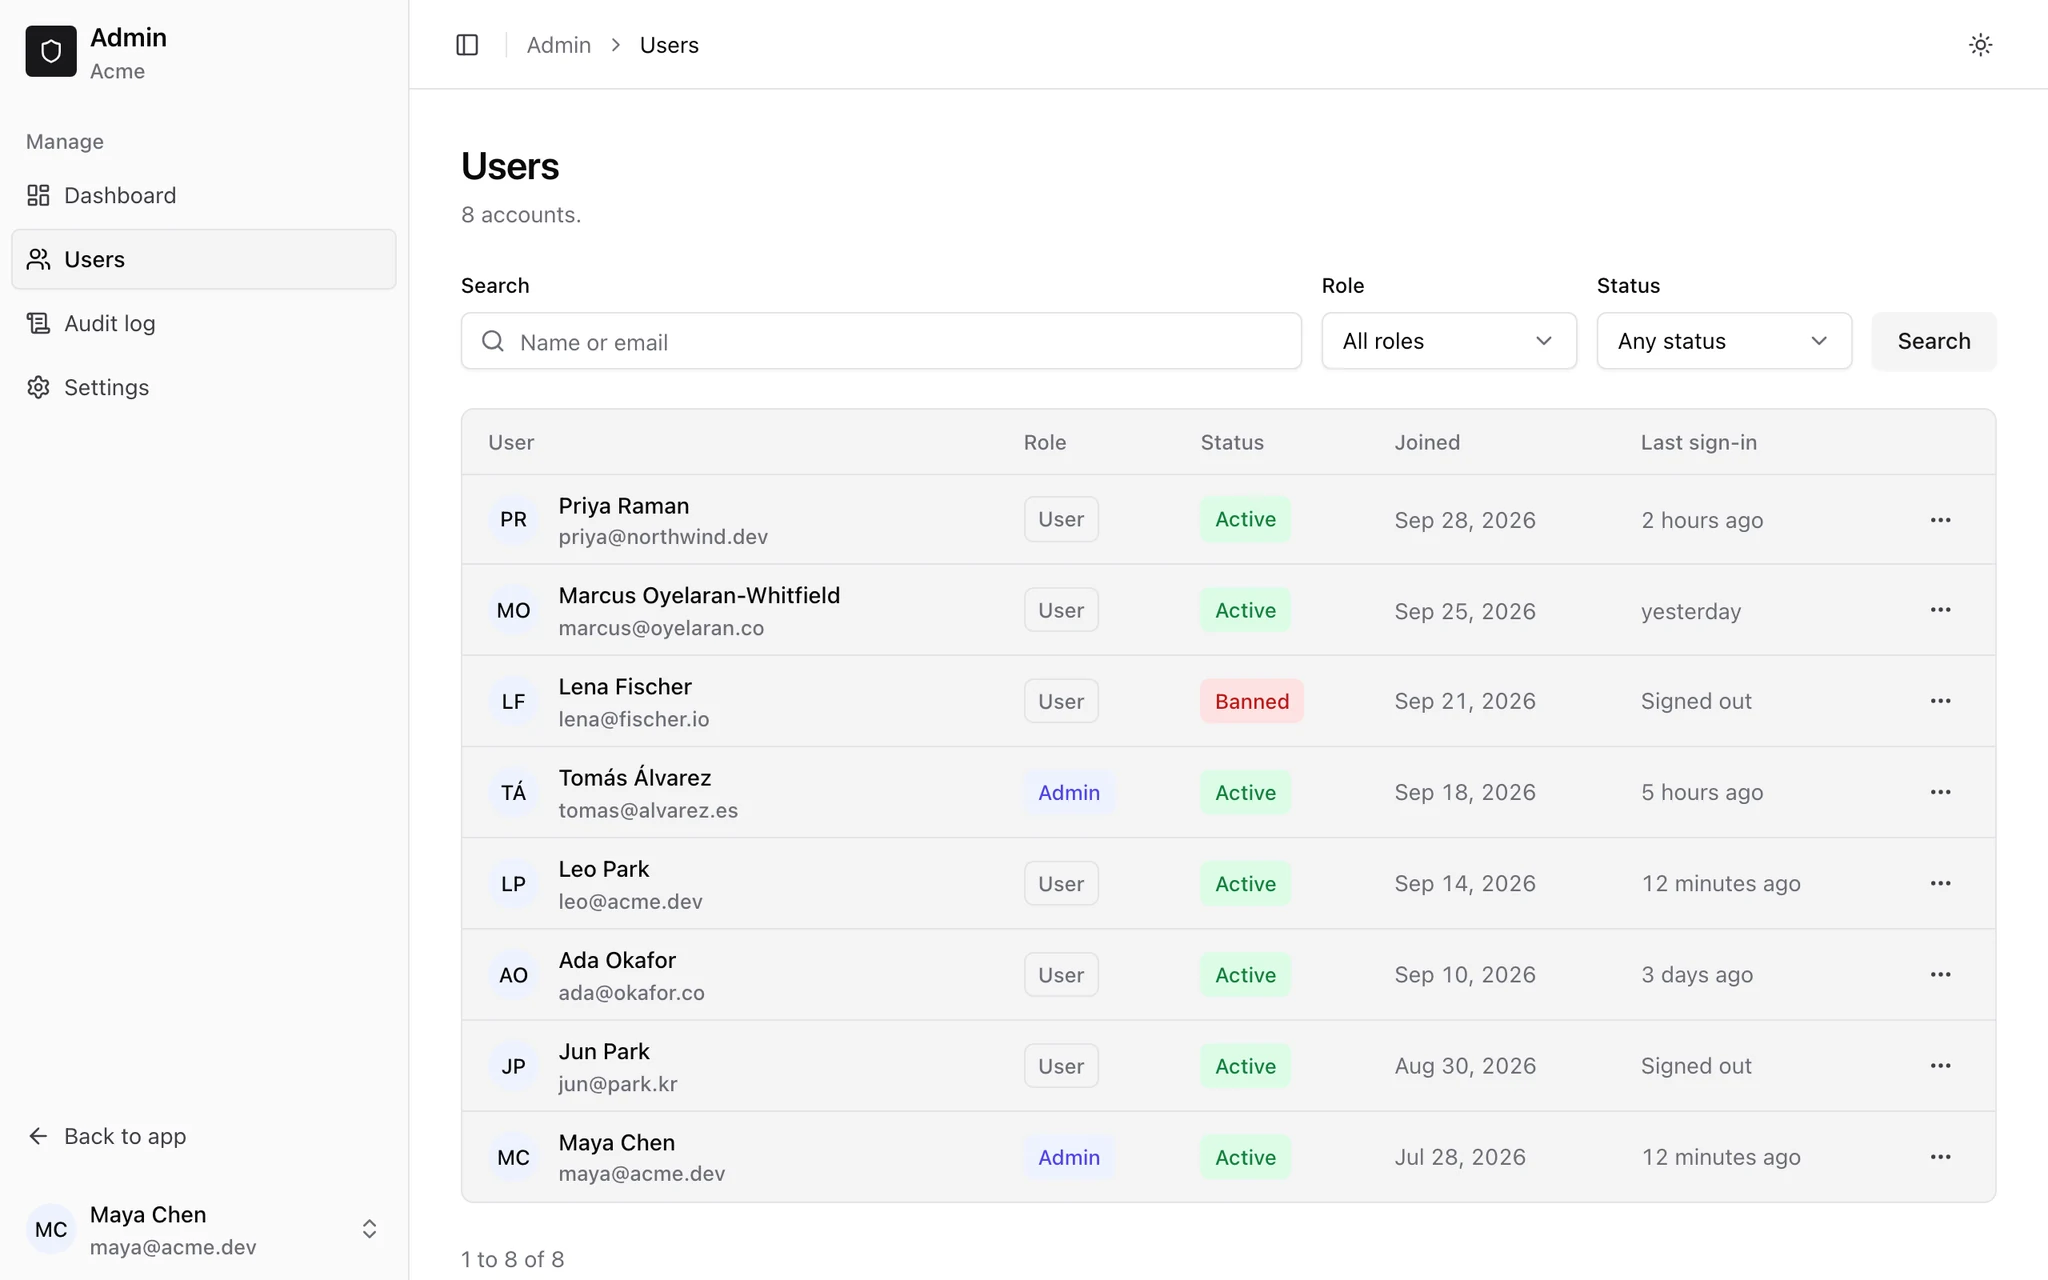Click the Status column header
2048x1280 pixels.
[x=1232, y=442]
